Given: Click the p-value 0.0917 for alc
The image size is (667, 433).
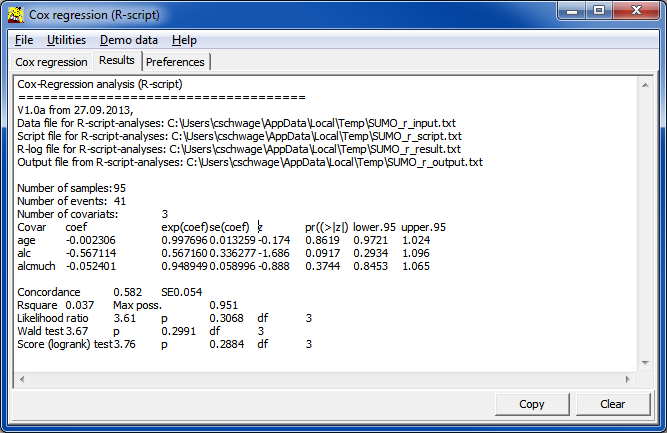Looking at the screenshot, I should pos(322,254).
